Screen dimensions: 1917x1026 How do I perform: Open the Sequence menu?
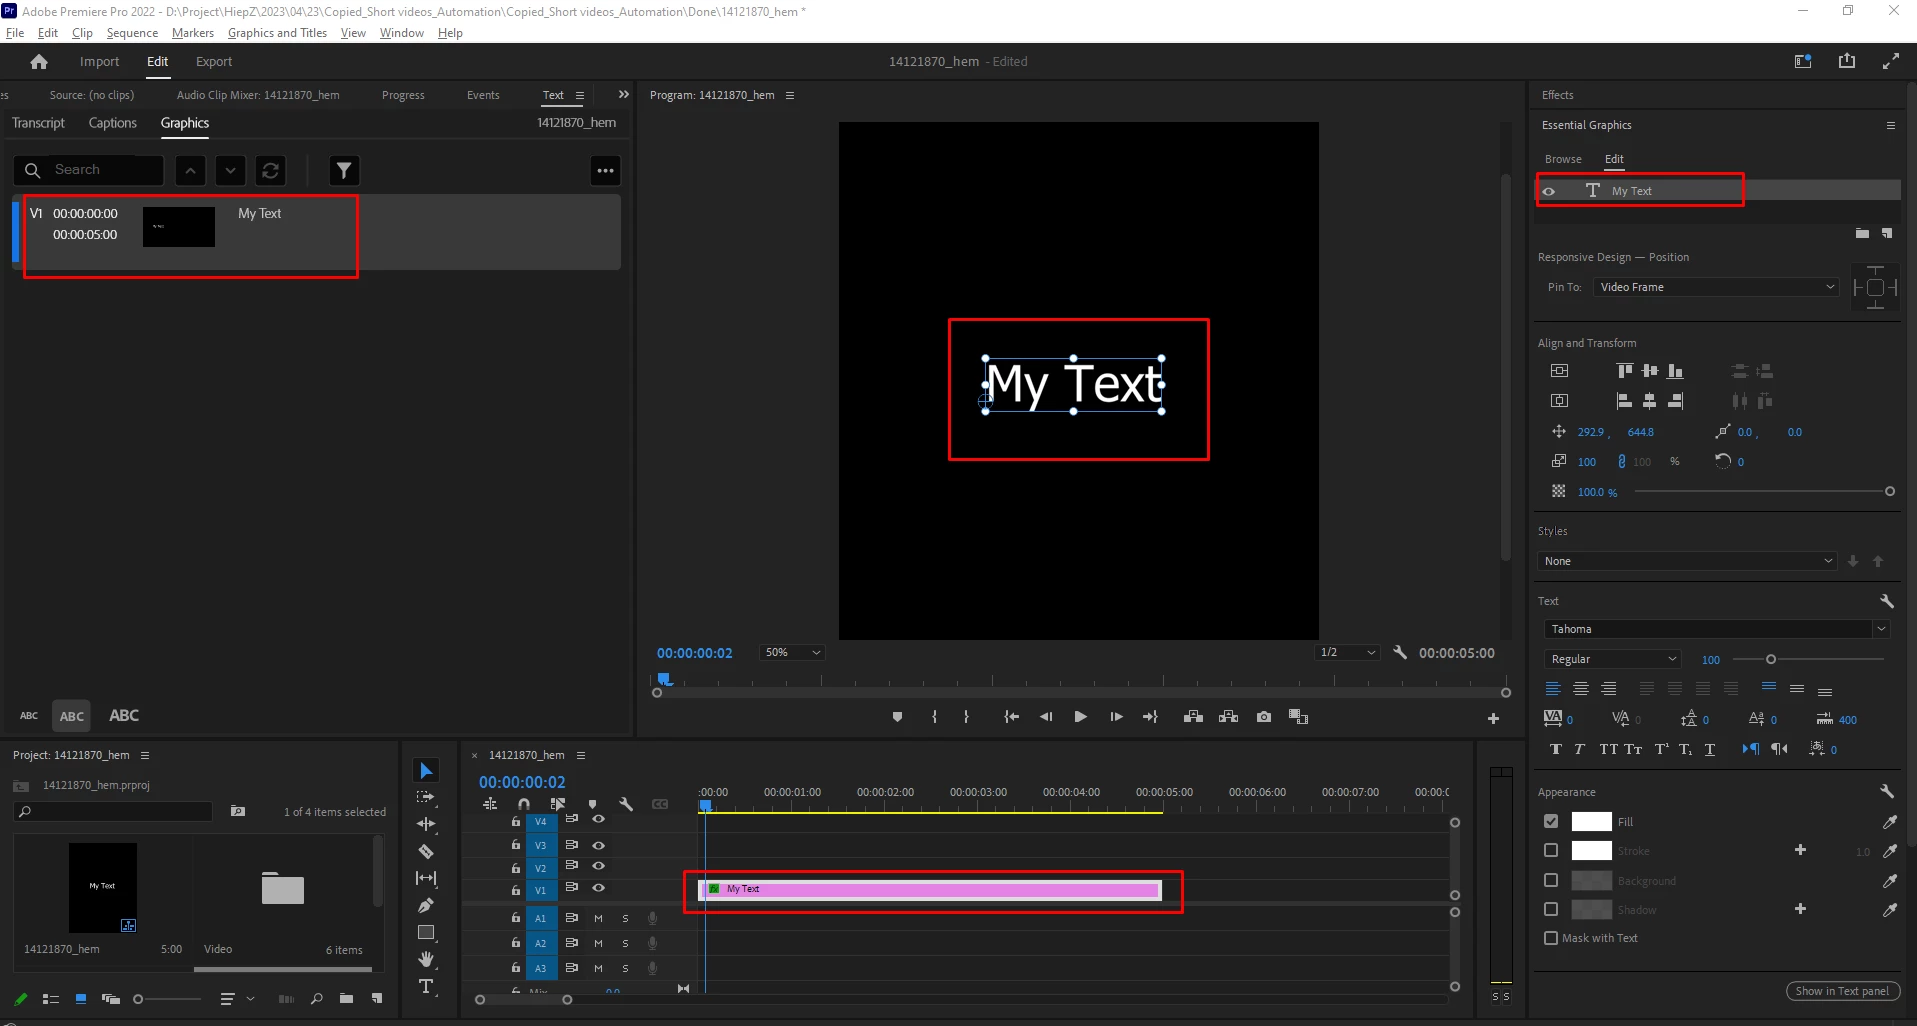132,33
